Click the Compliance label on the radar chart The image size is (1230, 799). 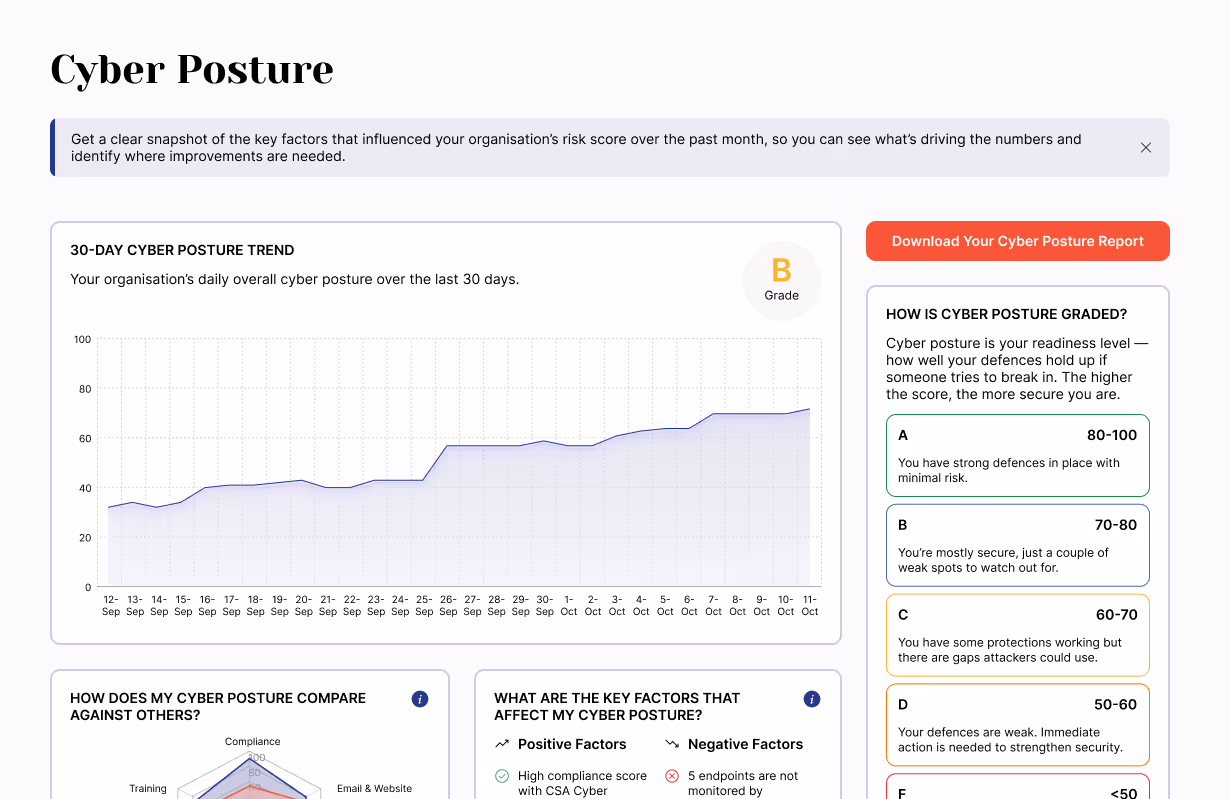coord(252,741)
